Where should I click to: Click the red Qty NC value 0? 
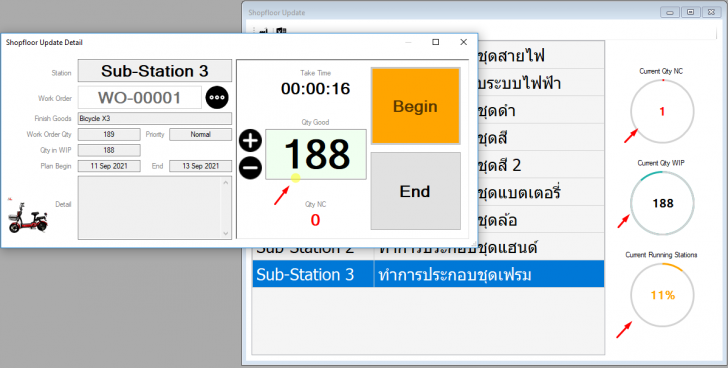click(x=315, y=220)
